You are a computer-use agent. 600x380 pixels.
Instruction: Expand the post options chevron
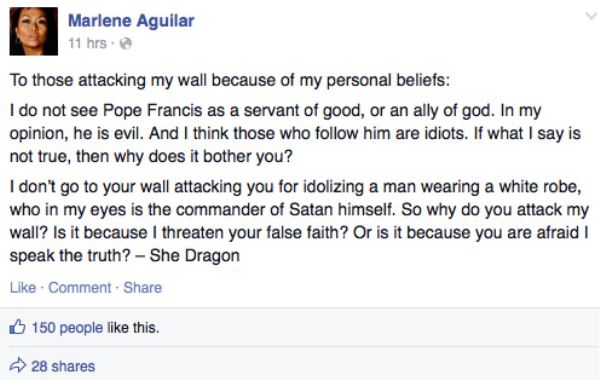pyautogui.click(x=592, y=16)
